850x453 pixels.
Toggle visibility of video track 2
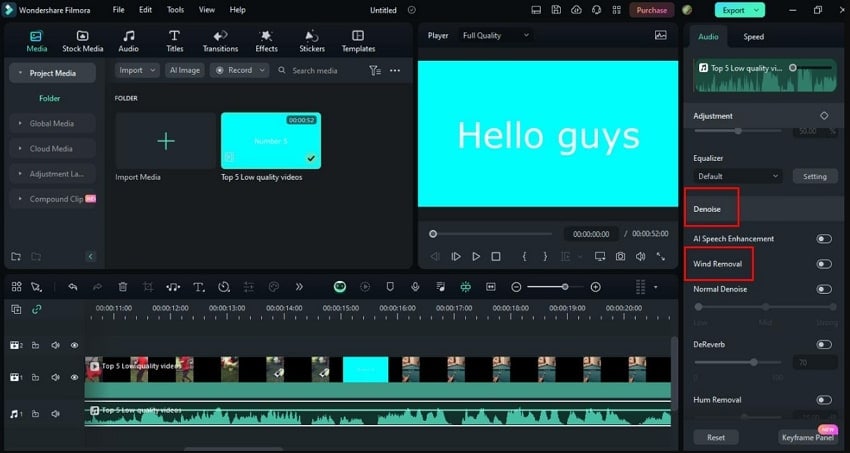pyautogui.click(x=74, y=345)
